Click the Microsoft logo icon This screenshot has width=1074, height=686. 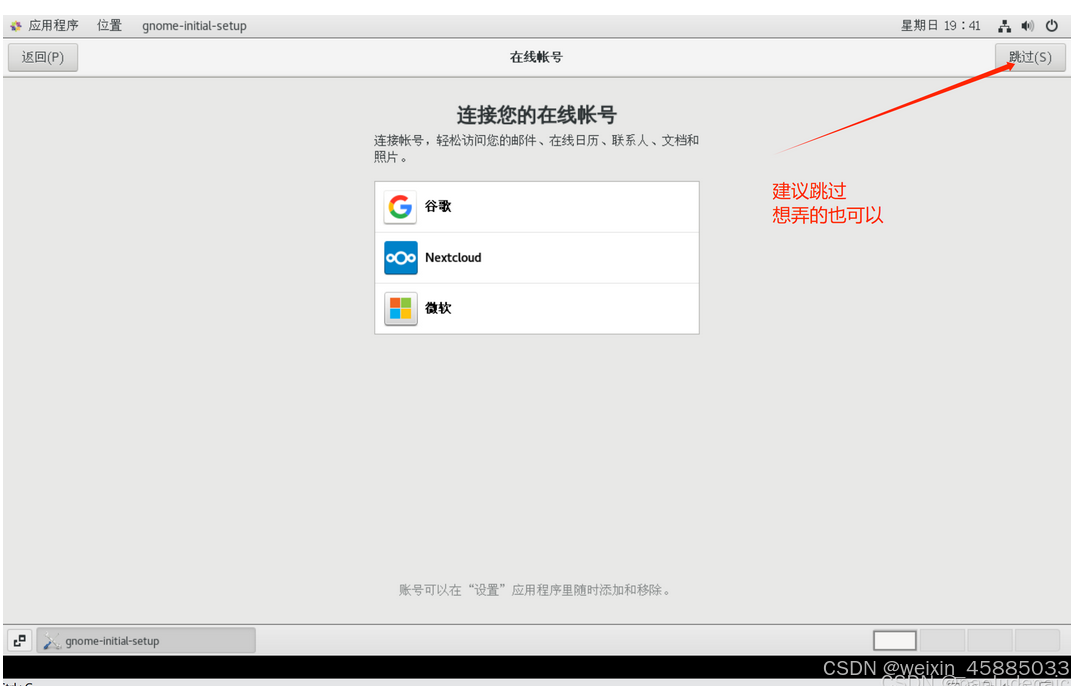point(400,308)
